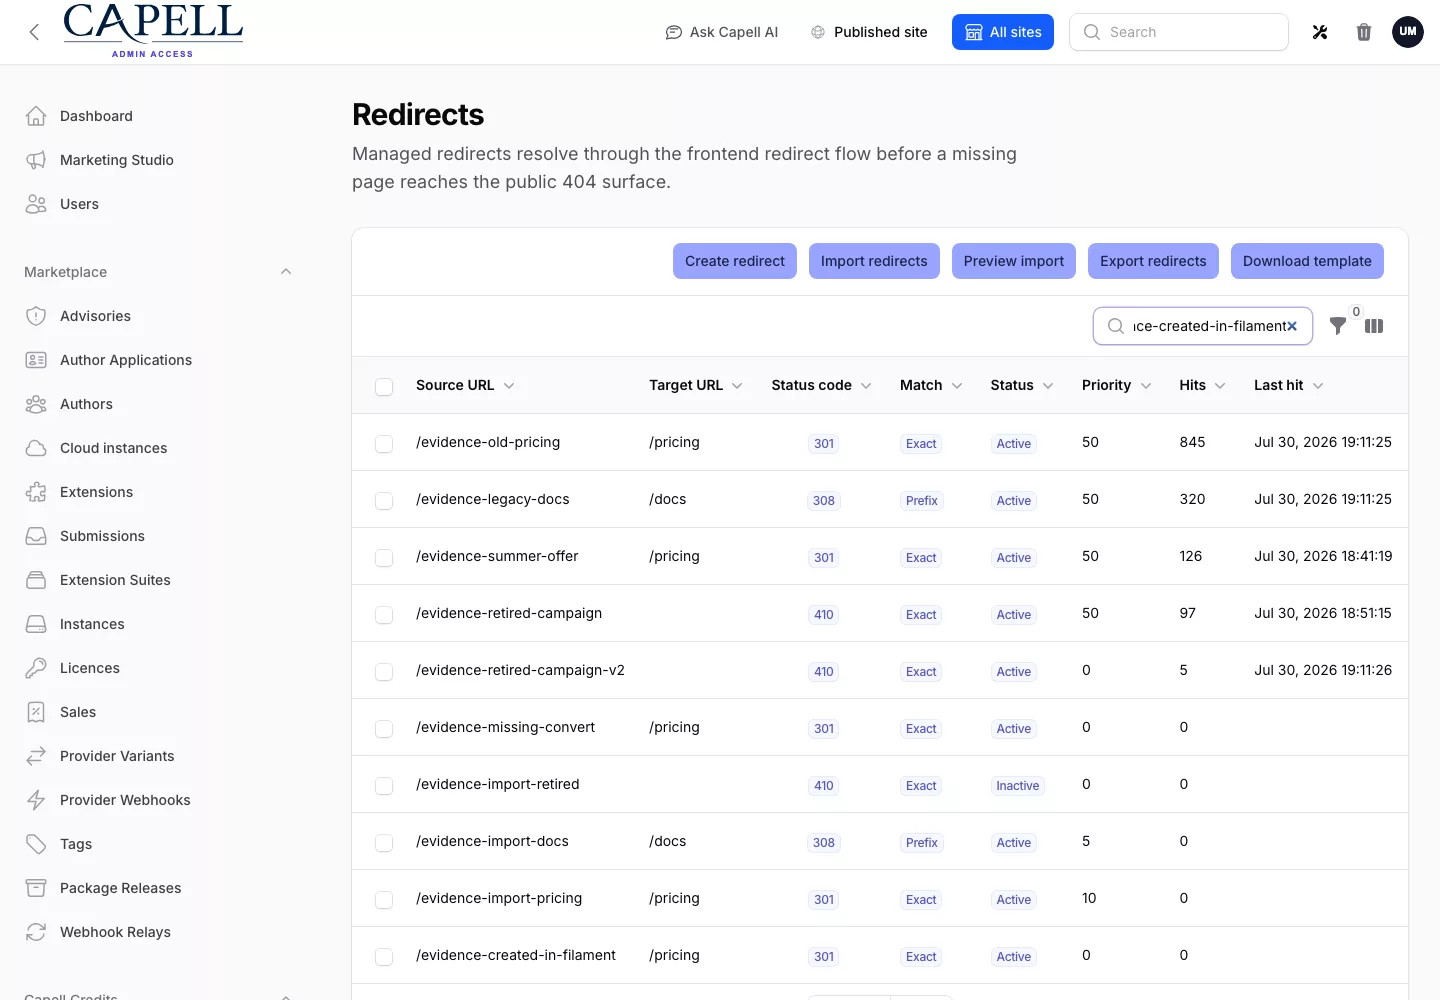Collapse the Marketplace sidebar section
The image size is (1440, 1000).
(x=286, y=272)
